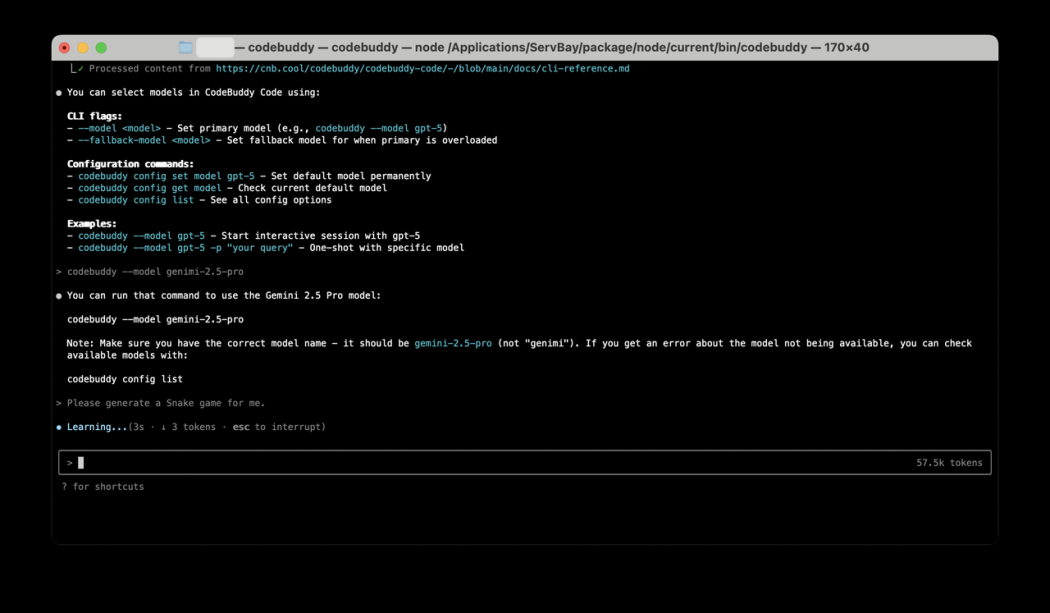The width and height of the screenshot is (1050, 613).
Task: Click cyan "codebuddy config list" under Configuration commands
Action: tap(136, 200)
